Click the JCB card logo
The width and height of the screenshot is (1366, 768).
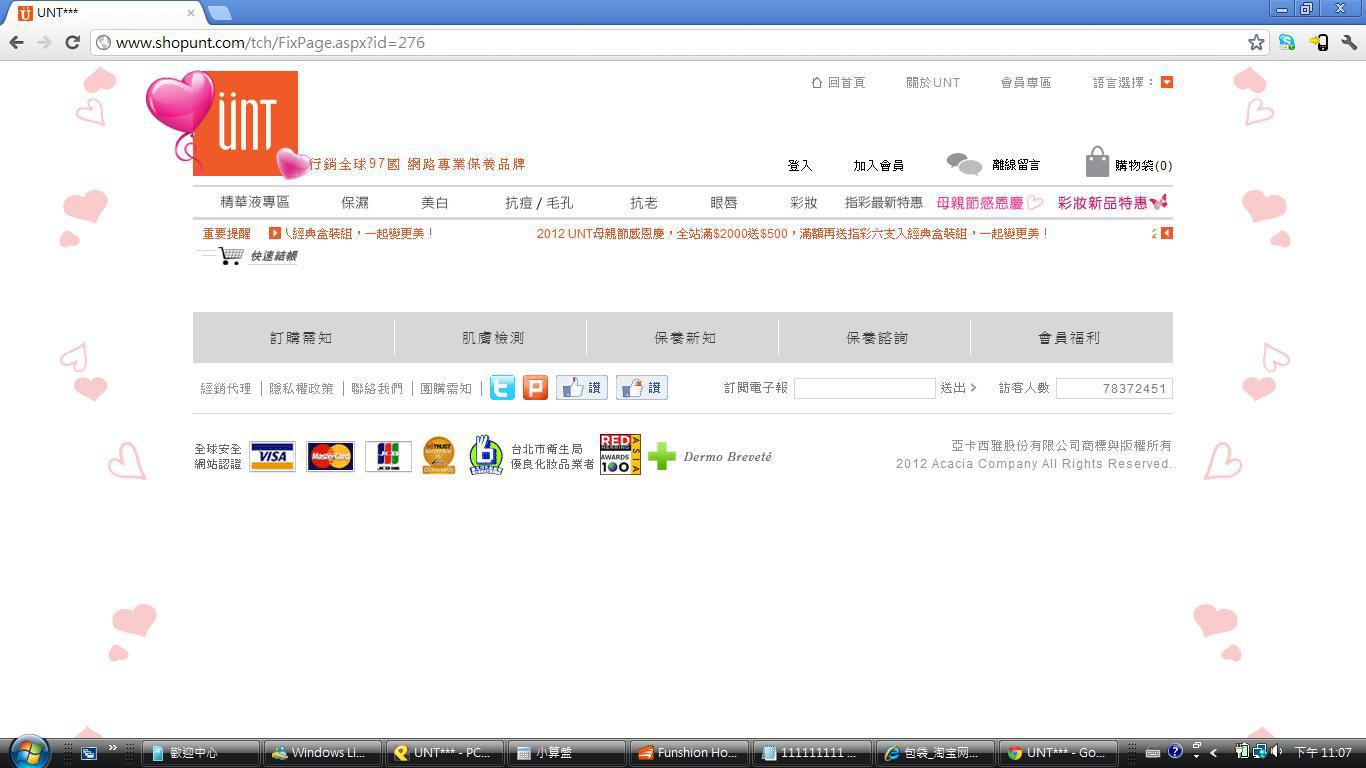[388, 456]
